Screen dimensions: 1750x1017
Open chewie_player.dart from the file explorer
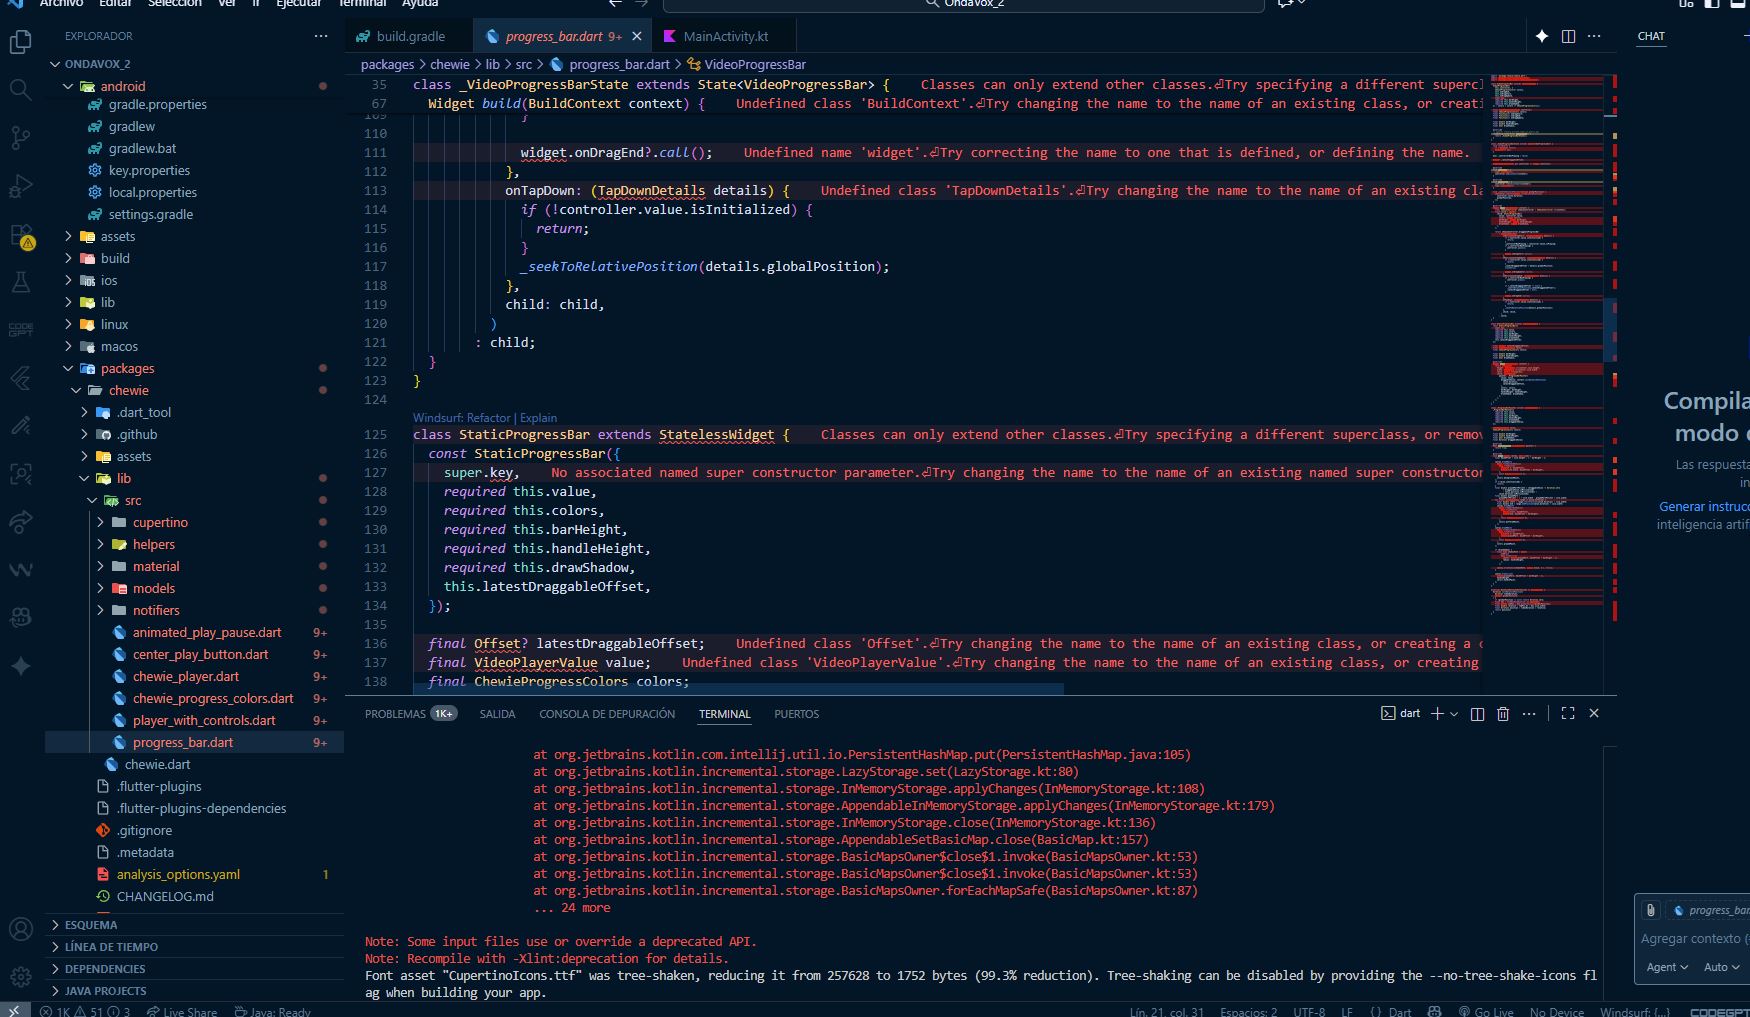[186, 676]
